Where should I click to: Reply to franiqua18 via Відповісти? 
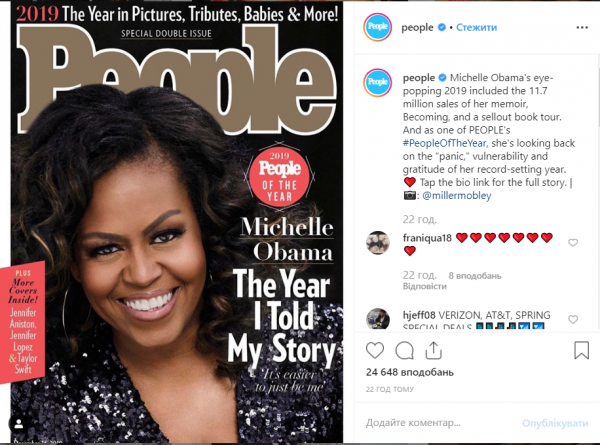point(424,286)
